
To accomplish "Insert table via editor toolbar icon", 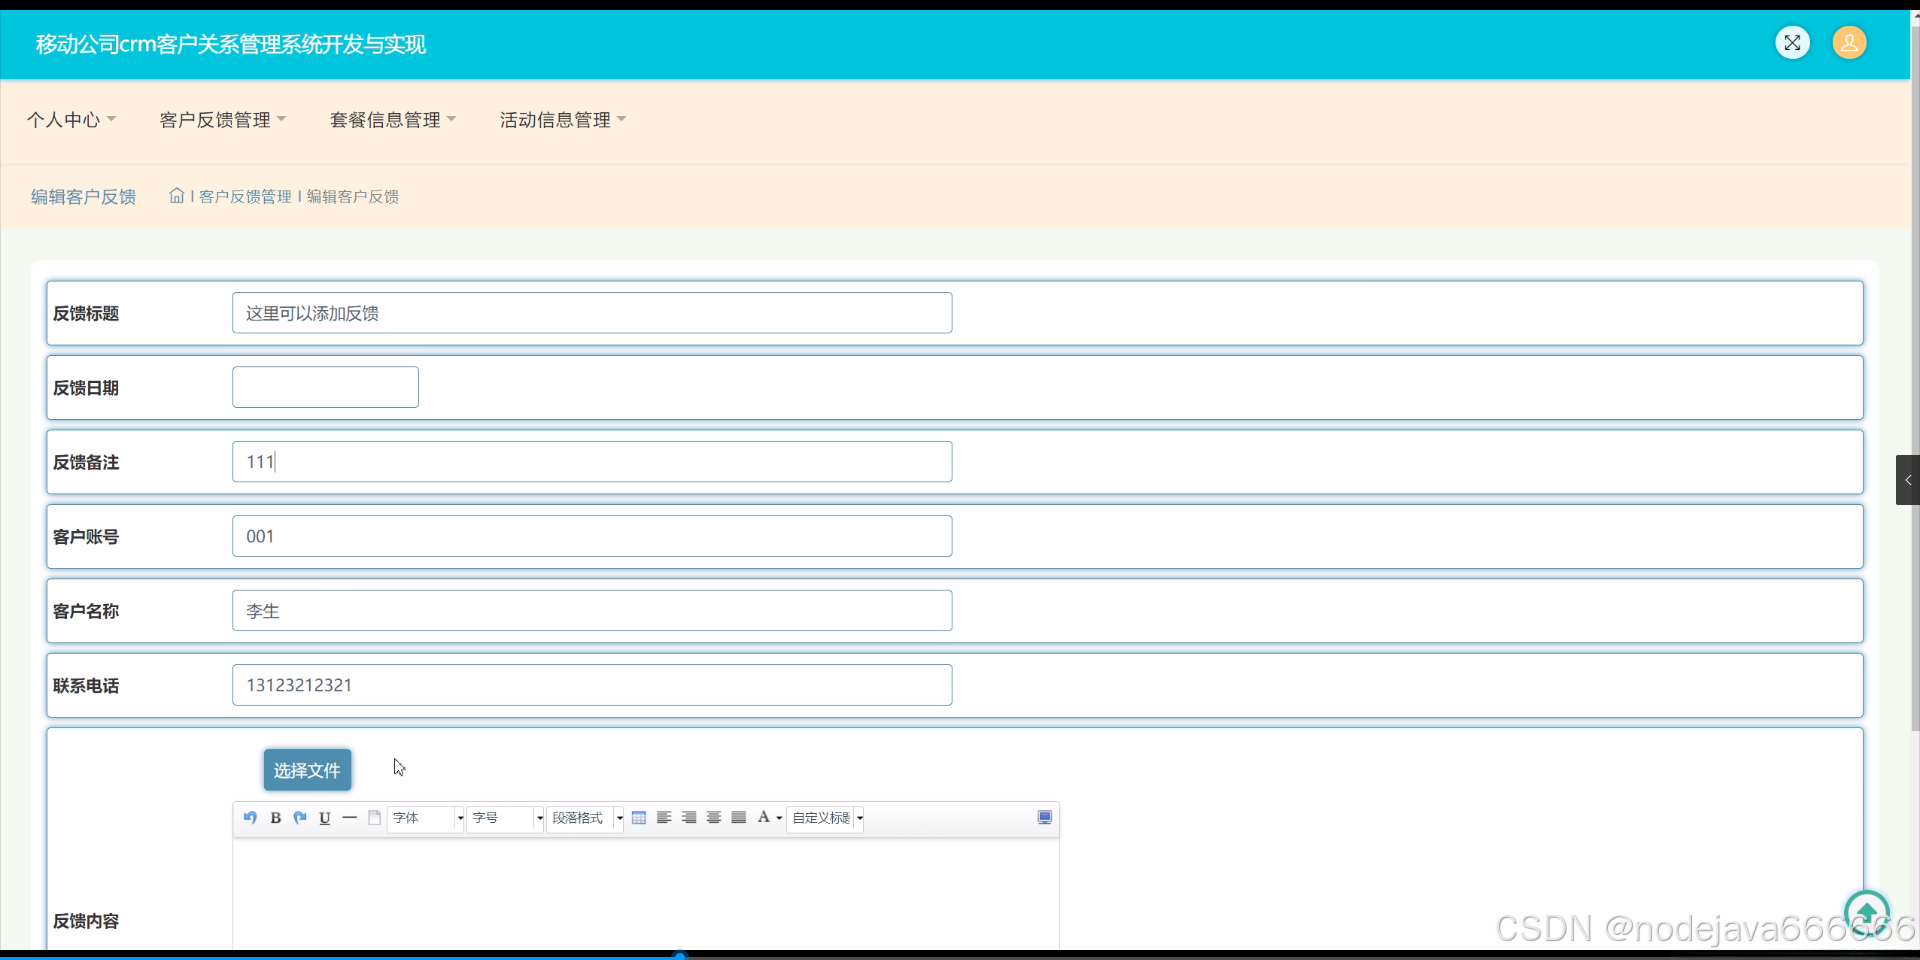I will click(639, 818).
